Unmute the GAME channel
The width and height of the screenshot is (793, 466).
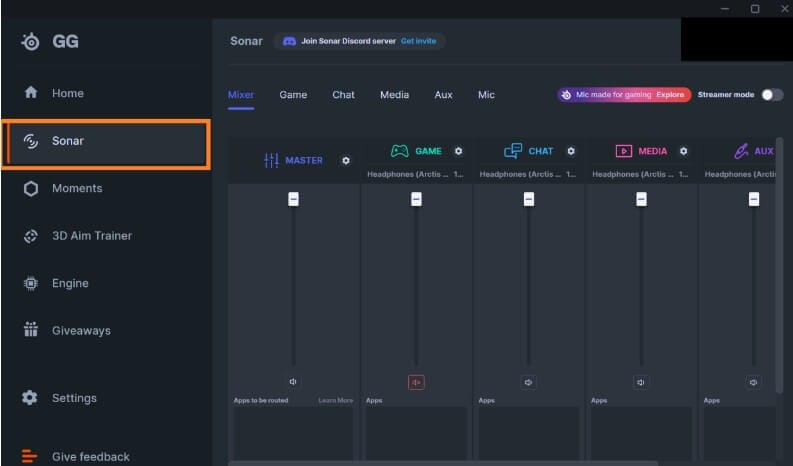click(x=416, y=383)
